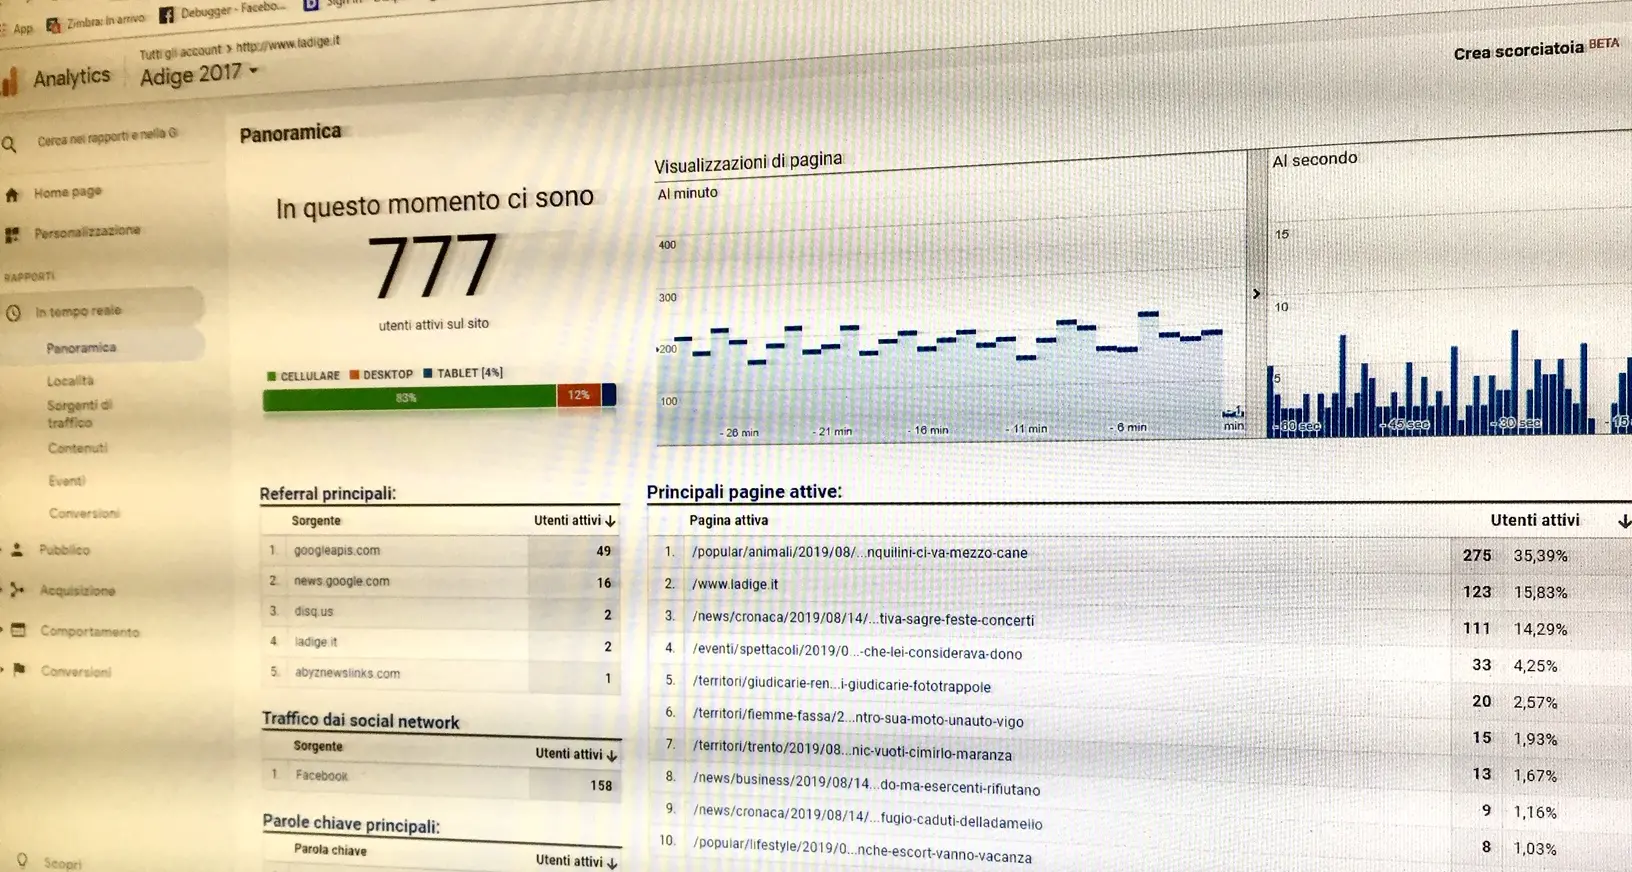
Task: Click the Parola chiave column header
Action: point(330,850)
